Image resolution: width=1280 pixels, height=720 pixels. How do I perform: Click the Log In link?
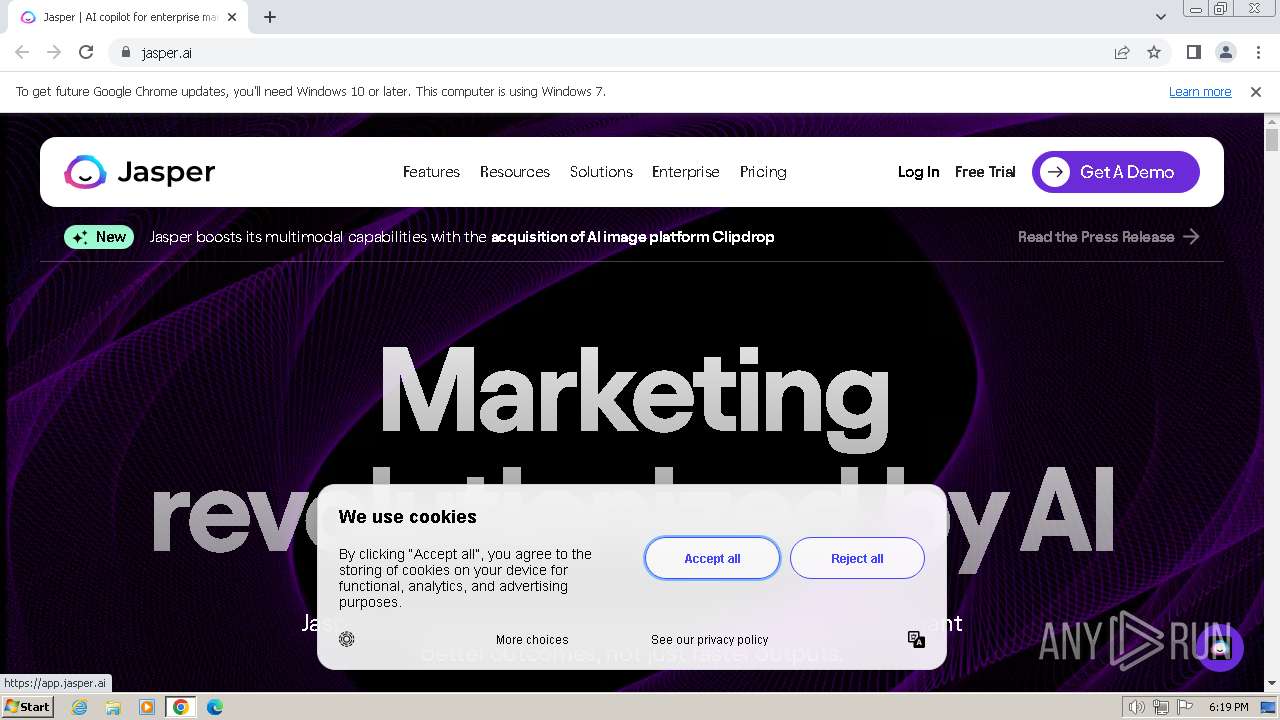[x=918, y=172]
